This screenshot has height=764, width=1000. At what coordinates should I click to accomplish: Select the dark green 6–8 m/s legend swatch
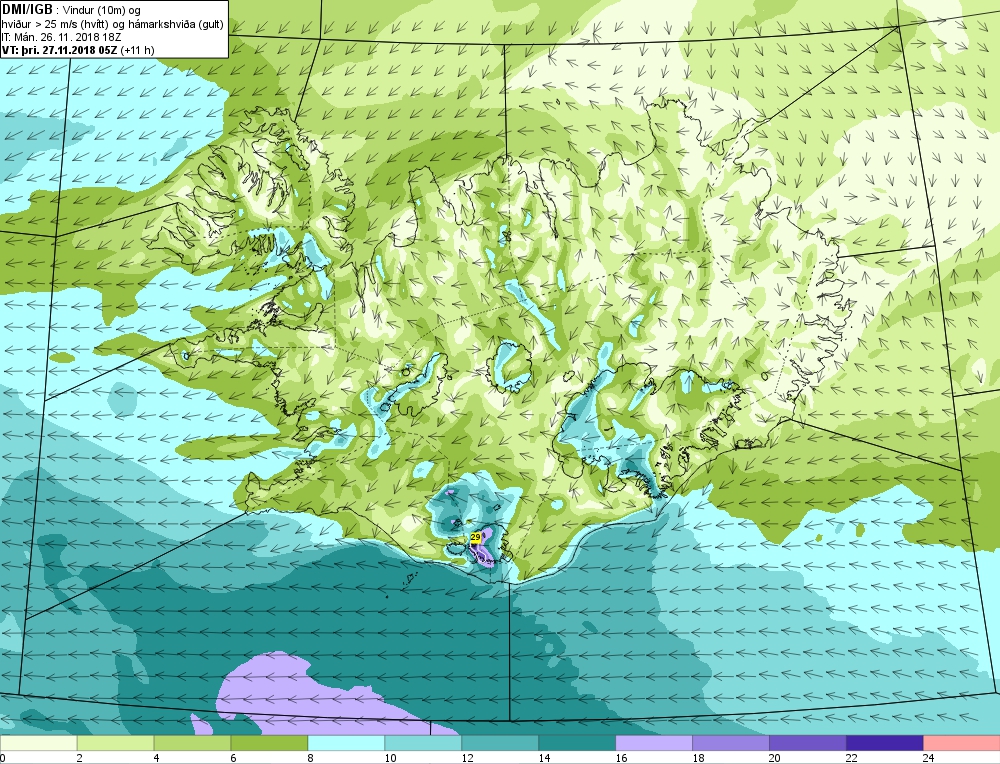click(269, 743)
